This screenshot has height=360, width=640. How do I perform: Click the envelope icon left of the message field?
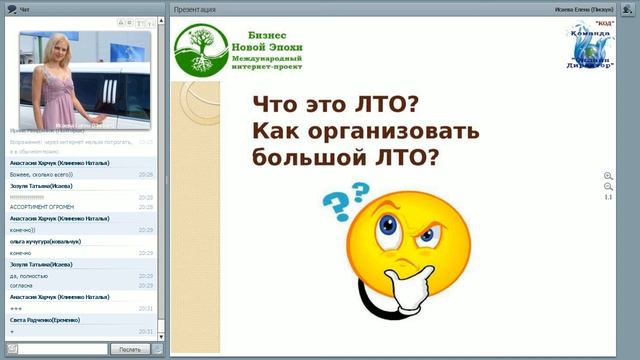(x=12, y=349)
